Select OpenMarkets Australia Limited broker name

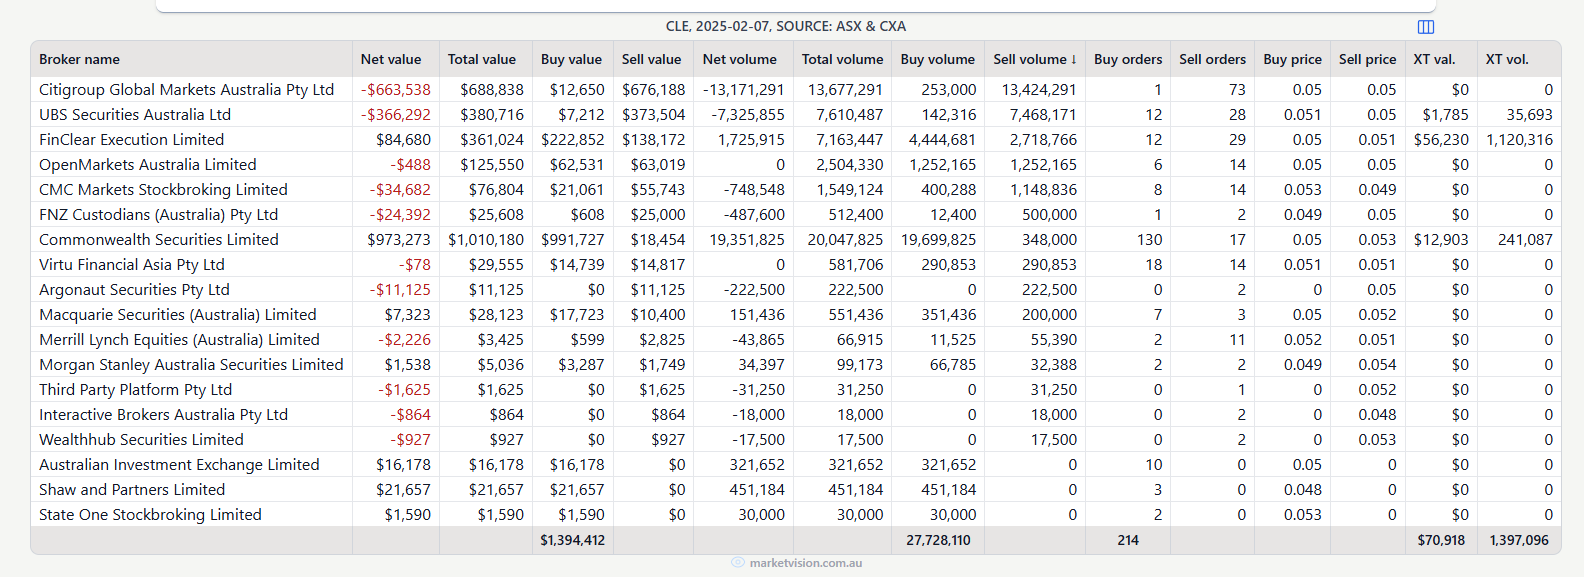pyautogui.click(x=148, y=165)
